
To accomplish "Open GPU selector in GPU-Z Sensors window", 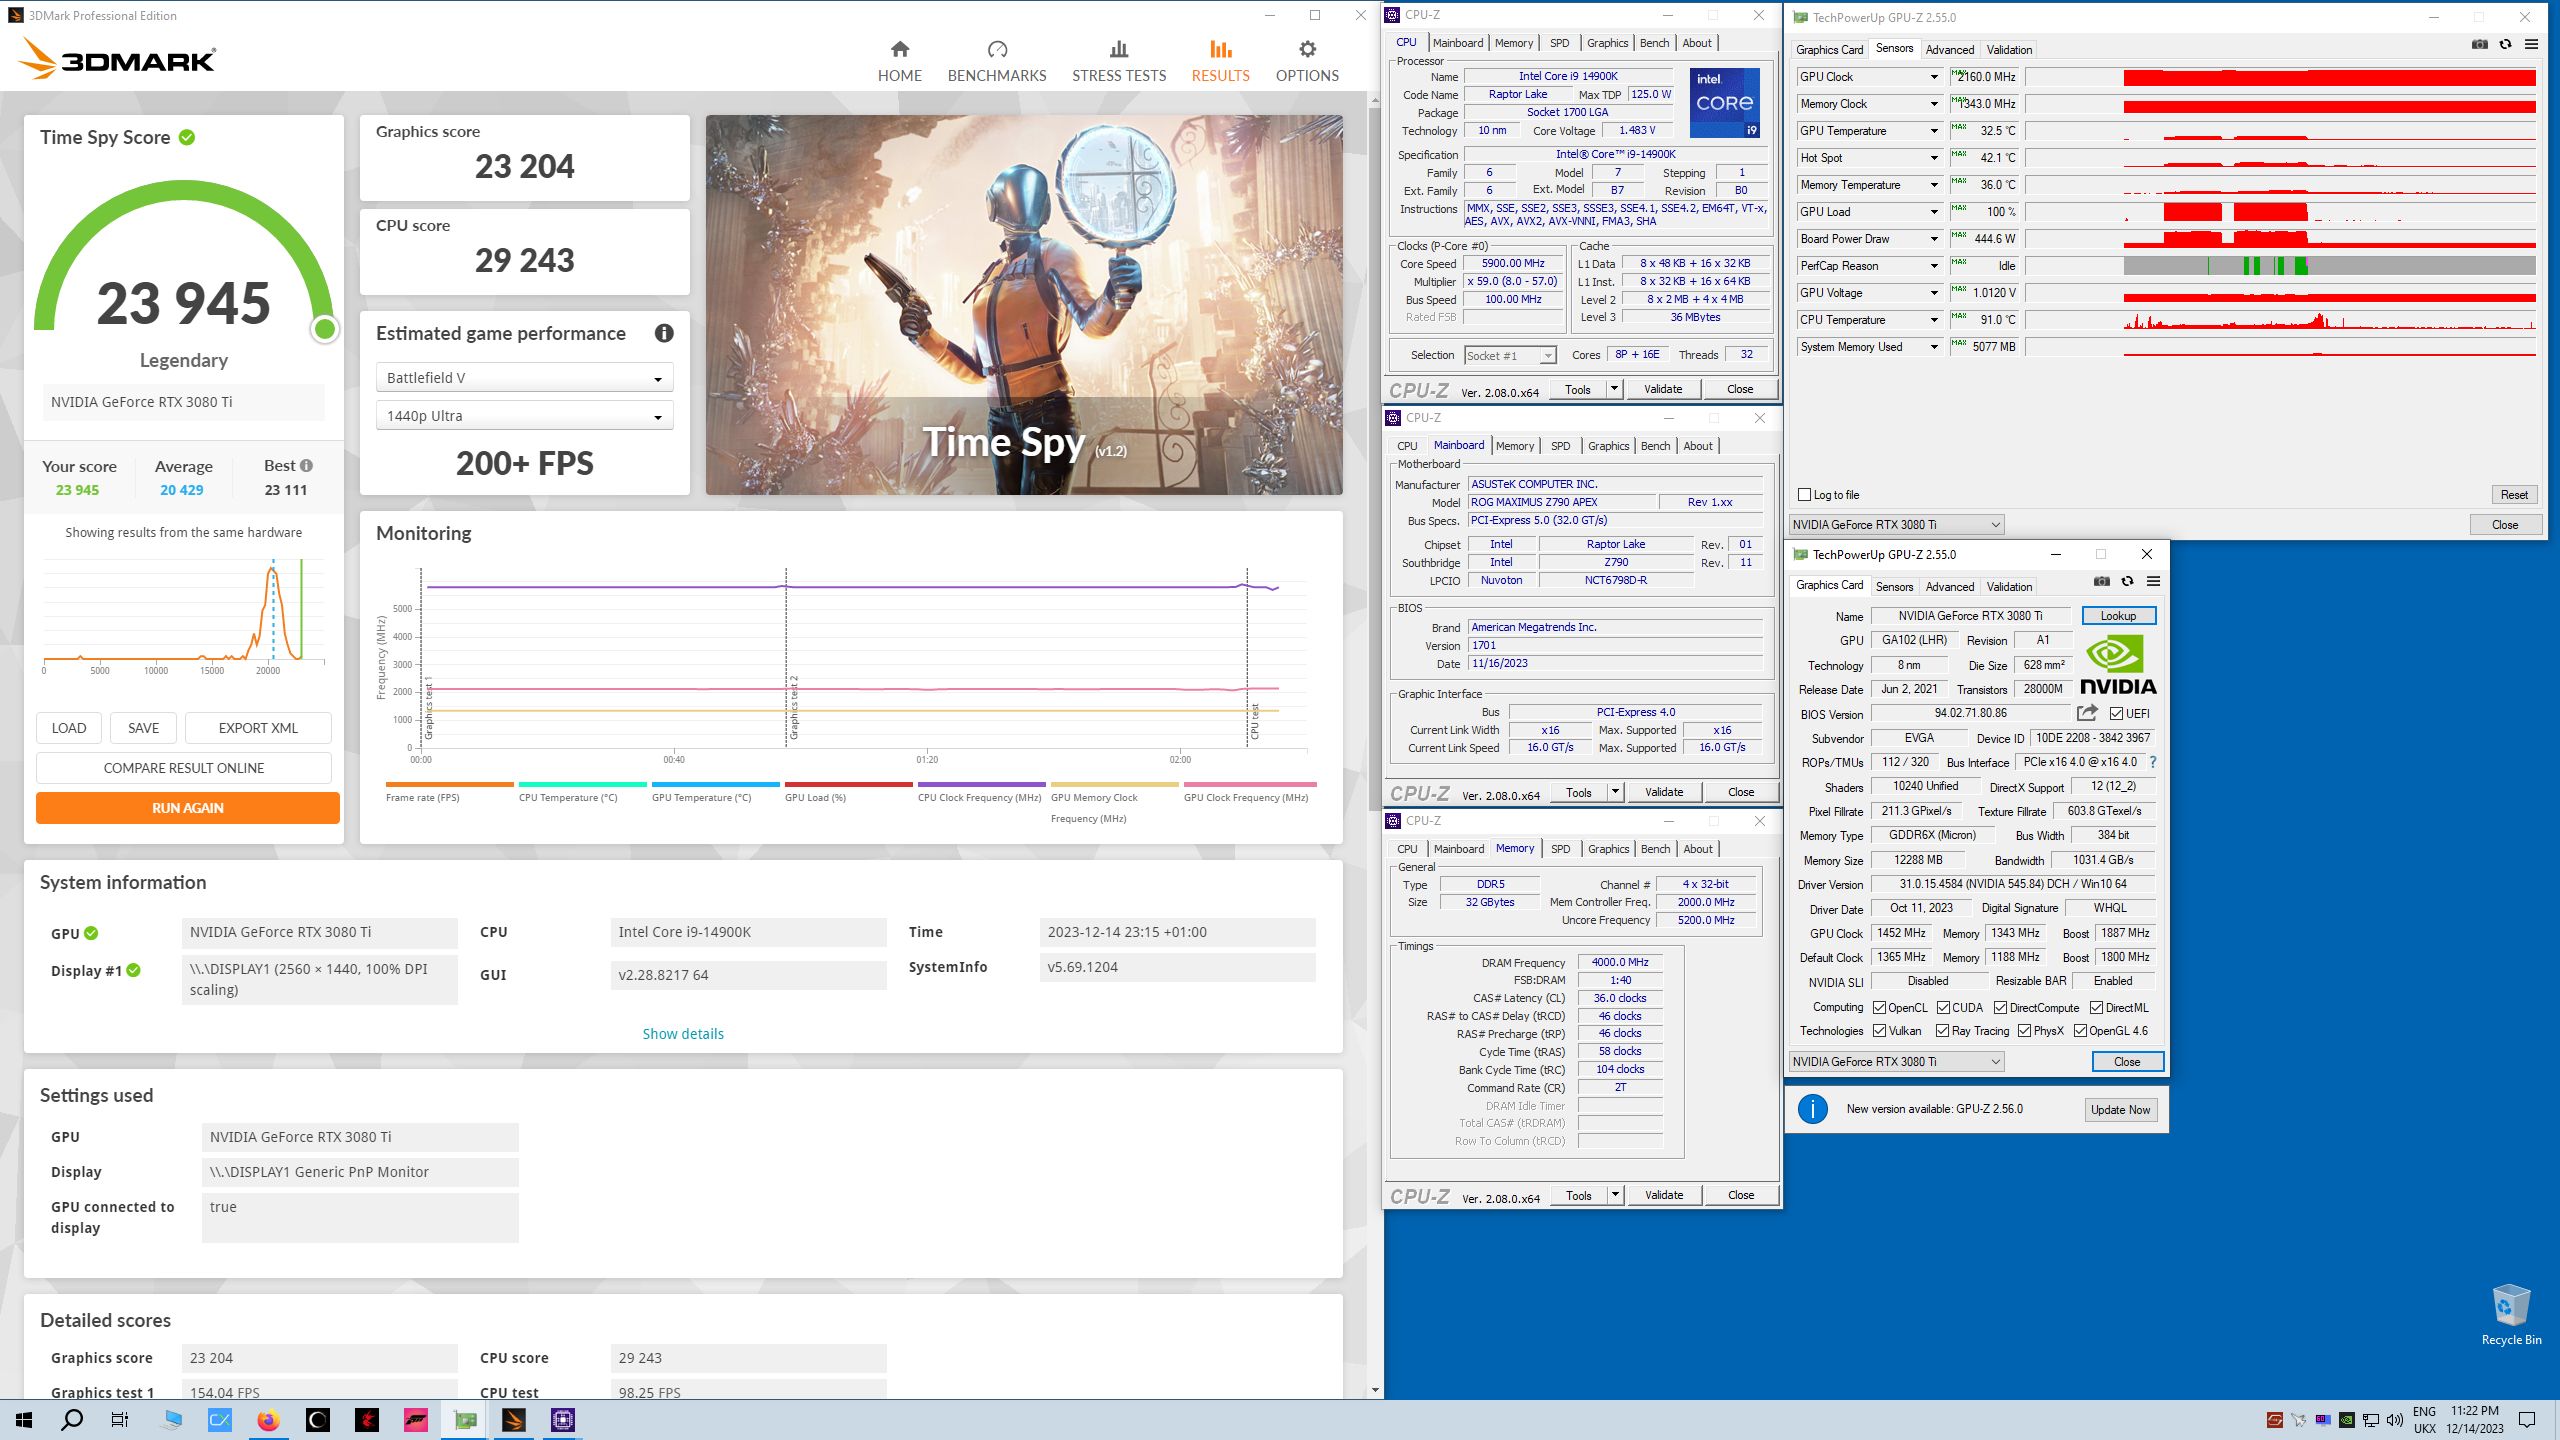I will pos(1896,524).
